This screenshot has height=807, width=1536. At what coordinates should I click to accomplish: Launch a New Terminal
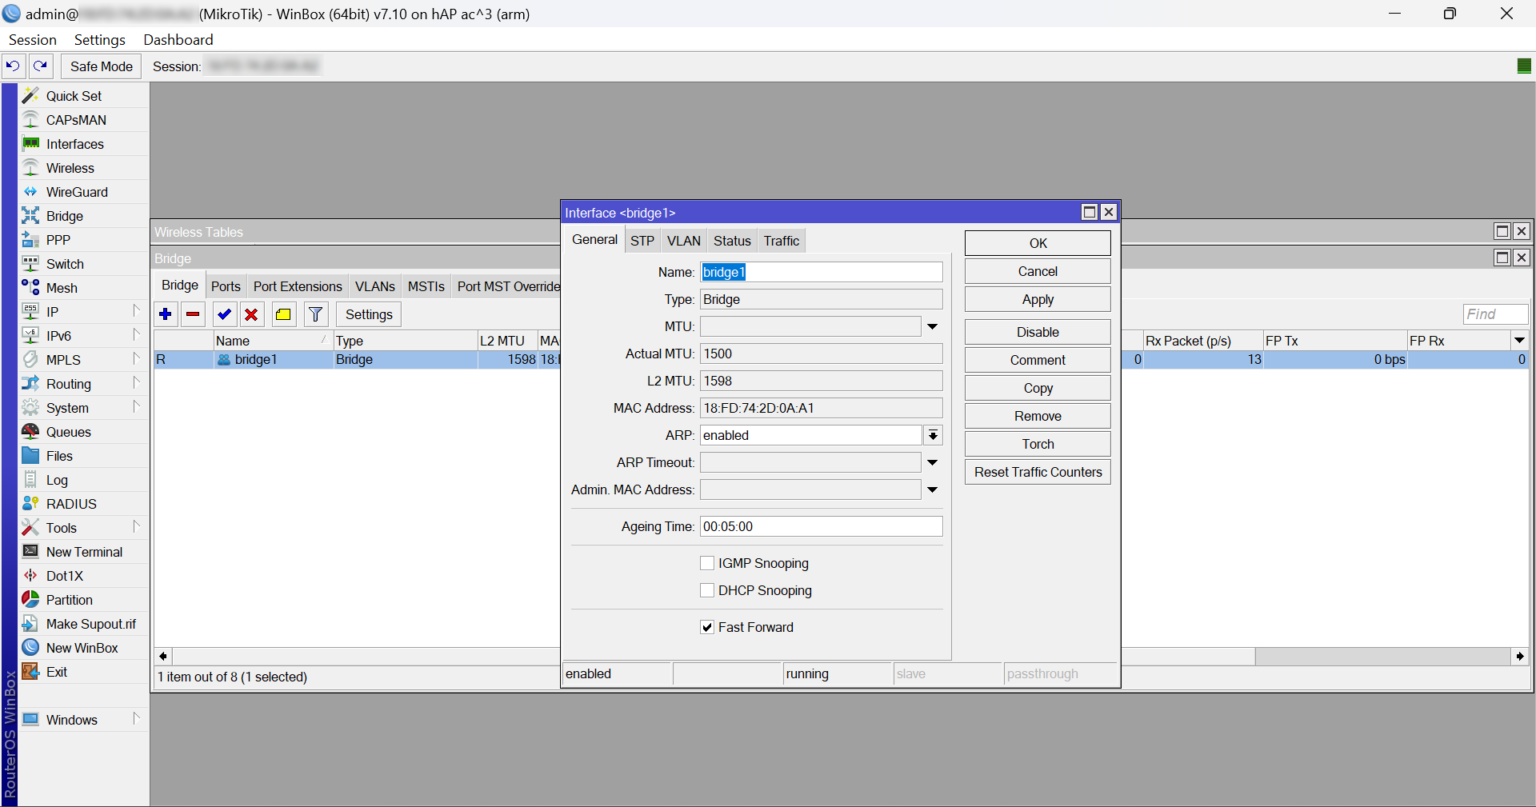tap(86, 551)
